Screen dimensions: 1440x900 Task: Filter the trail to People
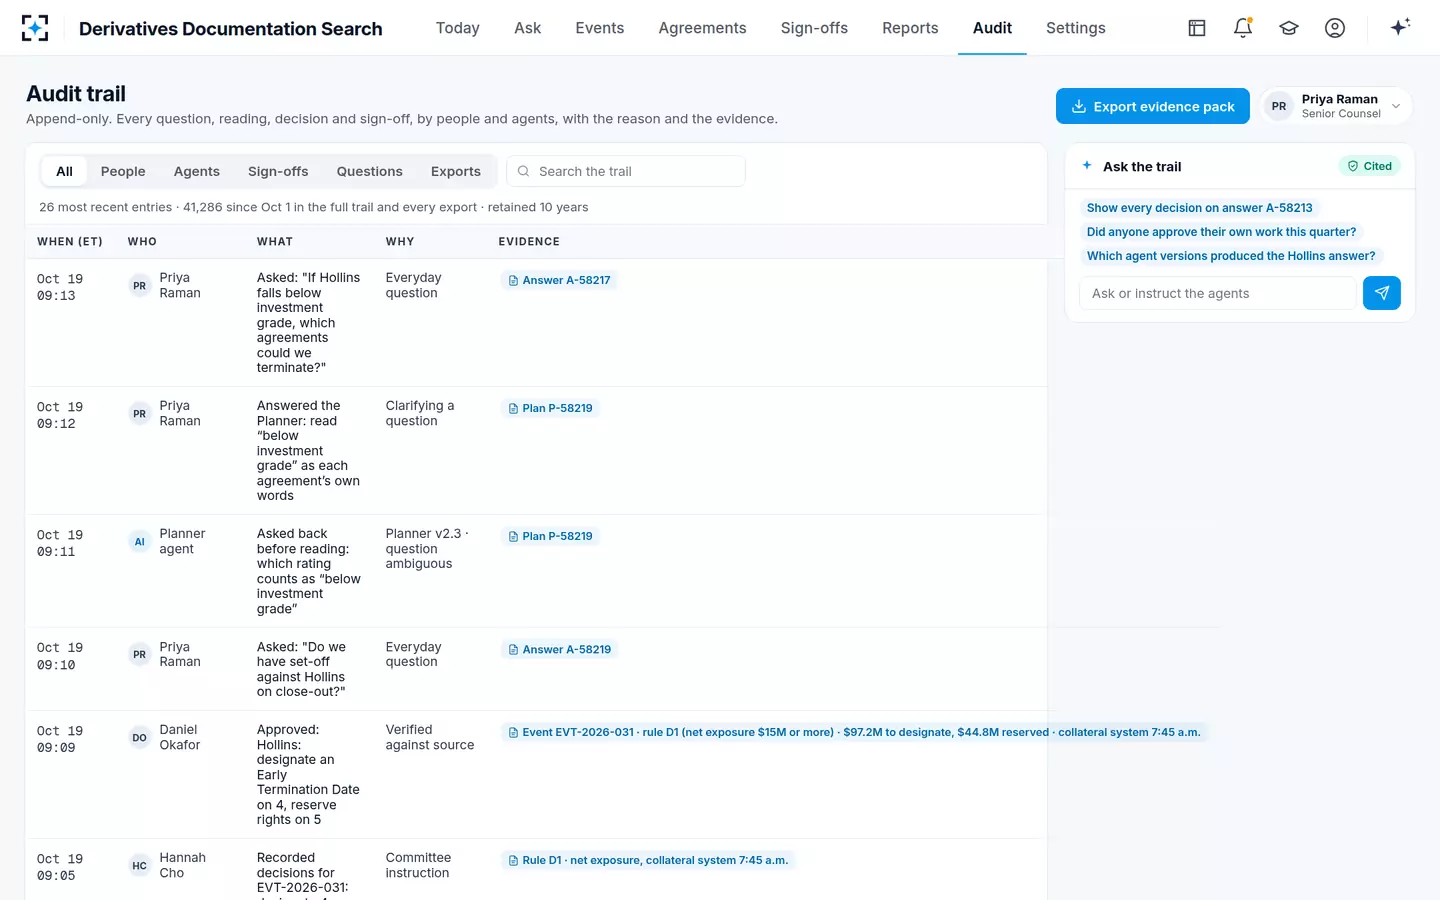(123, 171)
